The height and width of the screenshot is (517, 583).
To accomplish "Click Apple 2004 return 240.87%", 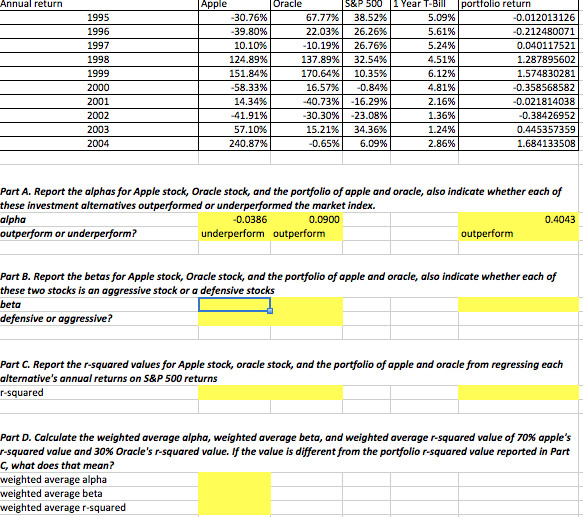I will (234, 143).
